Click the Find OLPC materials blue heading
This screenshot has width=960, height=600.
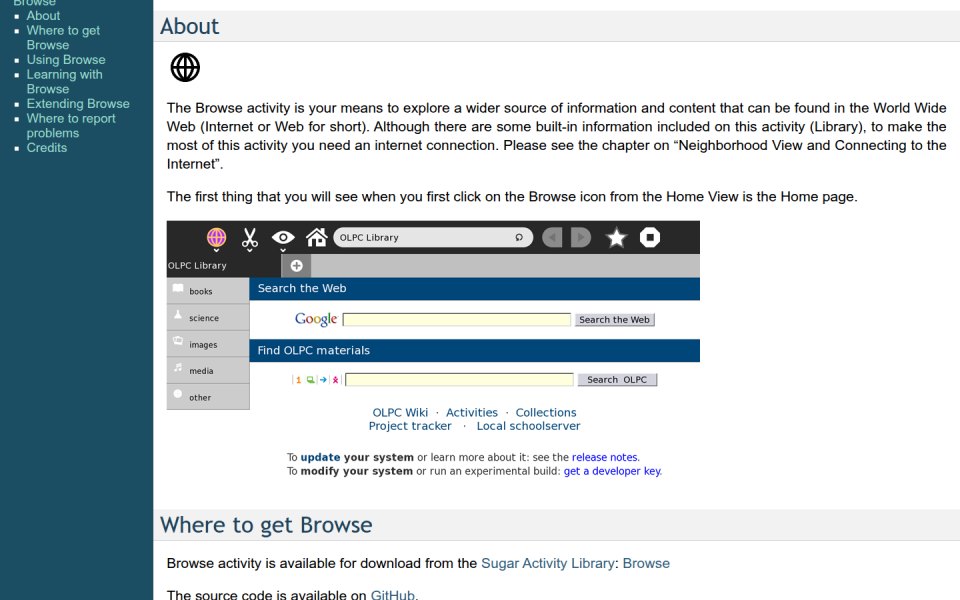(474, 350)
